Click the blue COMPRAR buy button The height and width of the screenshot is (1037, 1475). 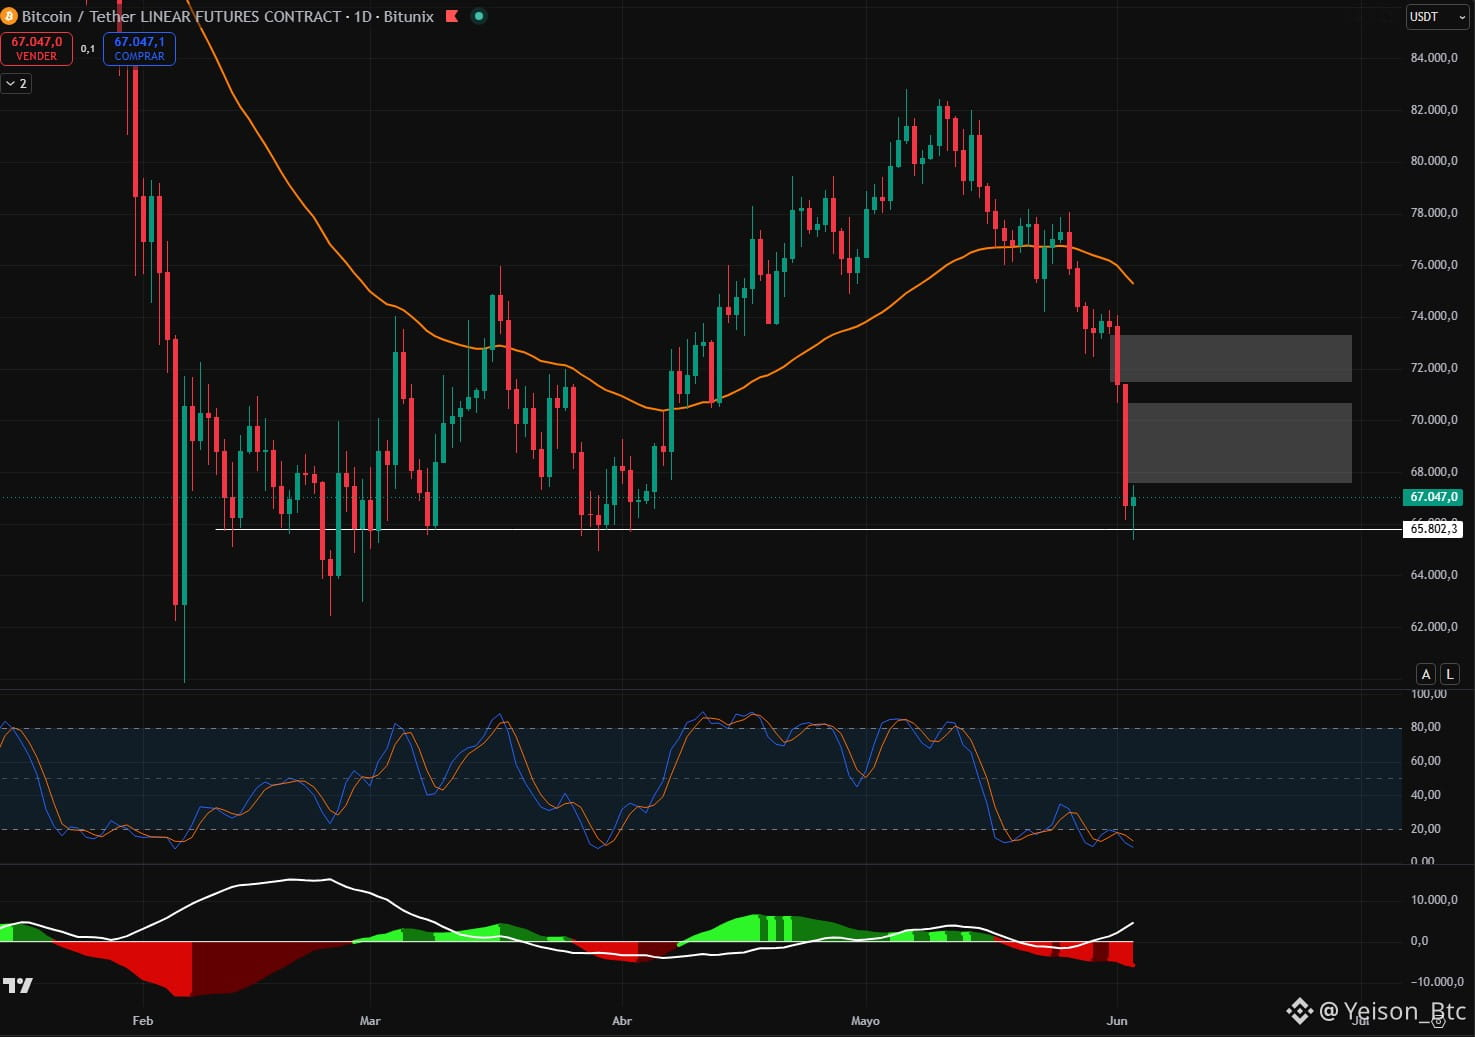(139, 48)
